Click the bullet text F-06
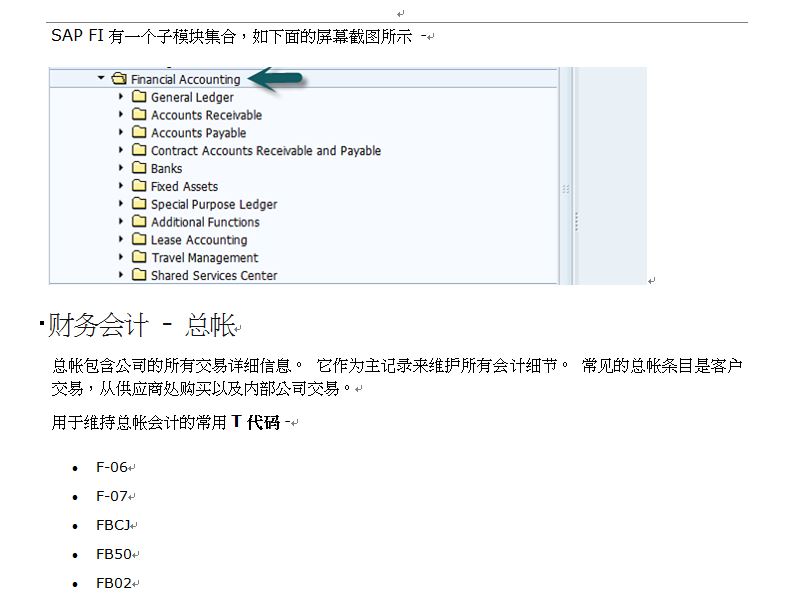This screenshot has width=792, height=602. click(x=111, y=467)
